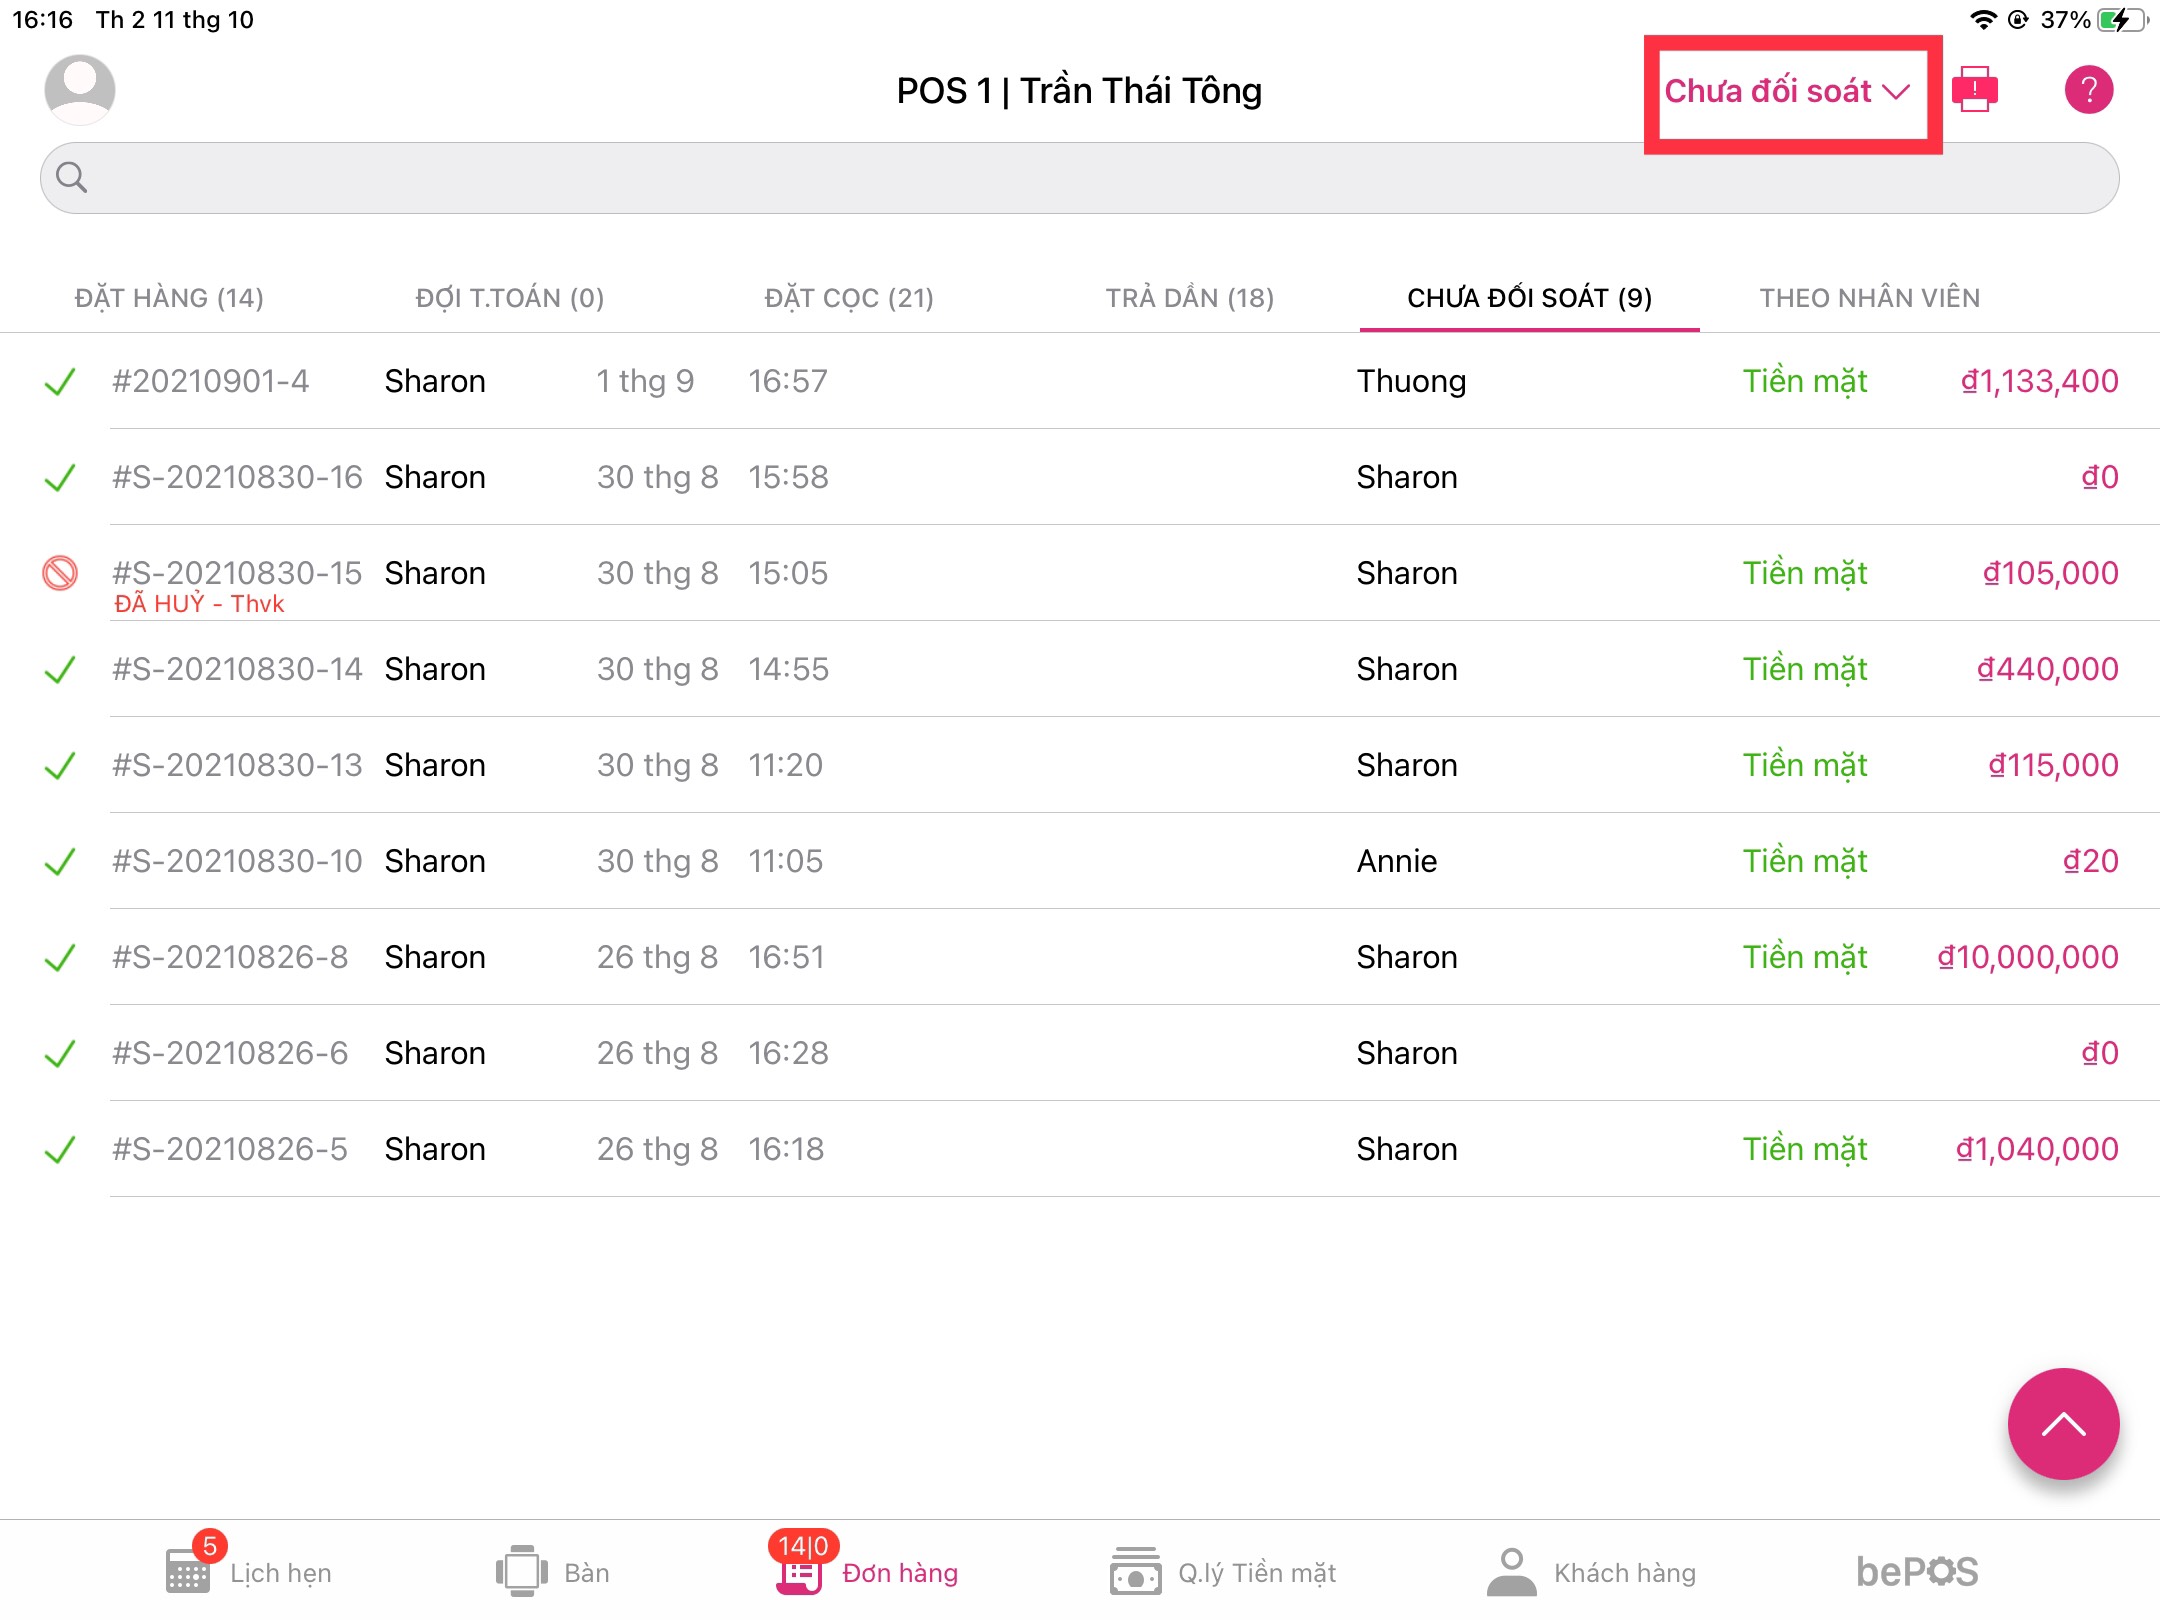Switch to ĐẶT CỌC (21) tab

pos(849,298)
